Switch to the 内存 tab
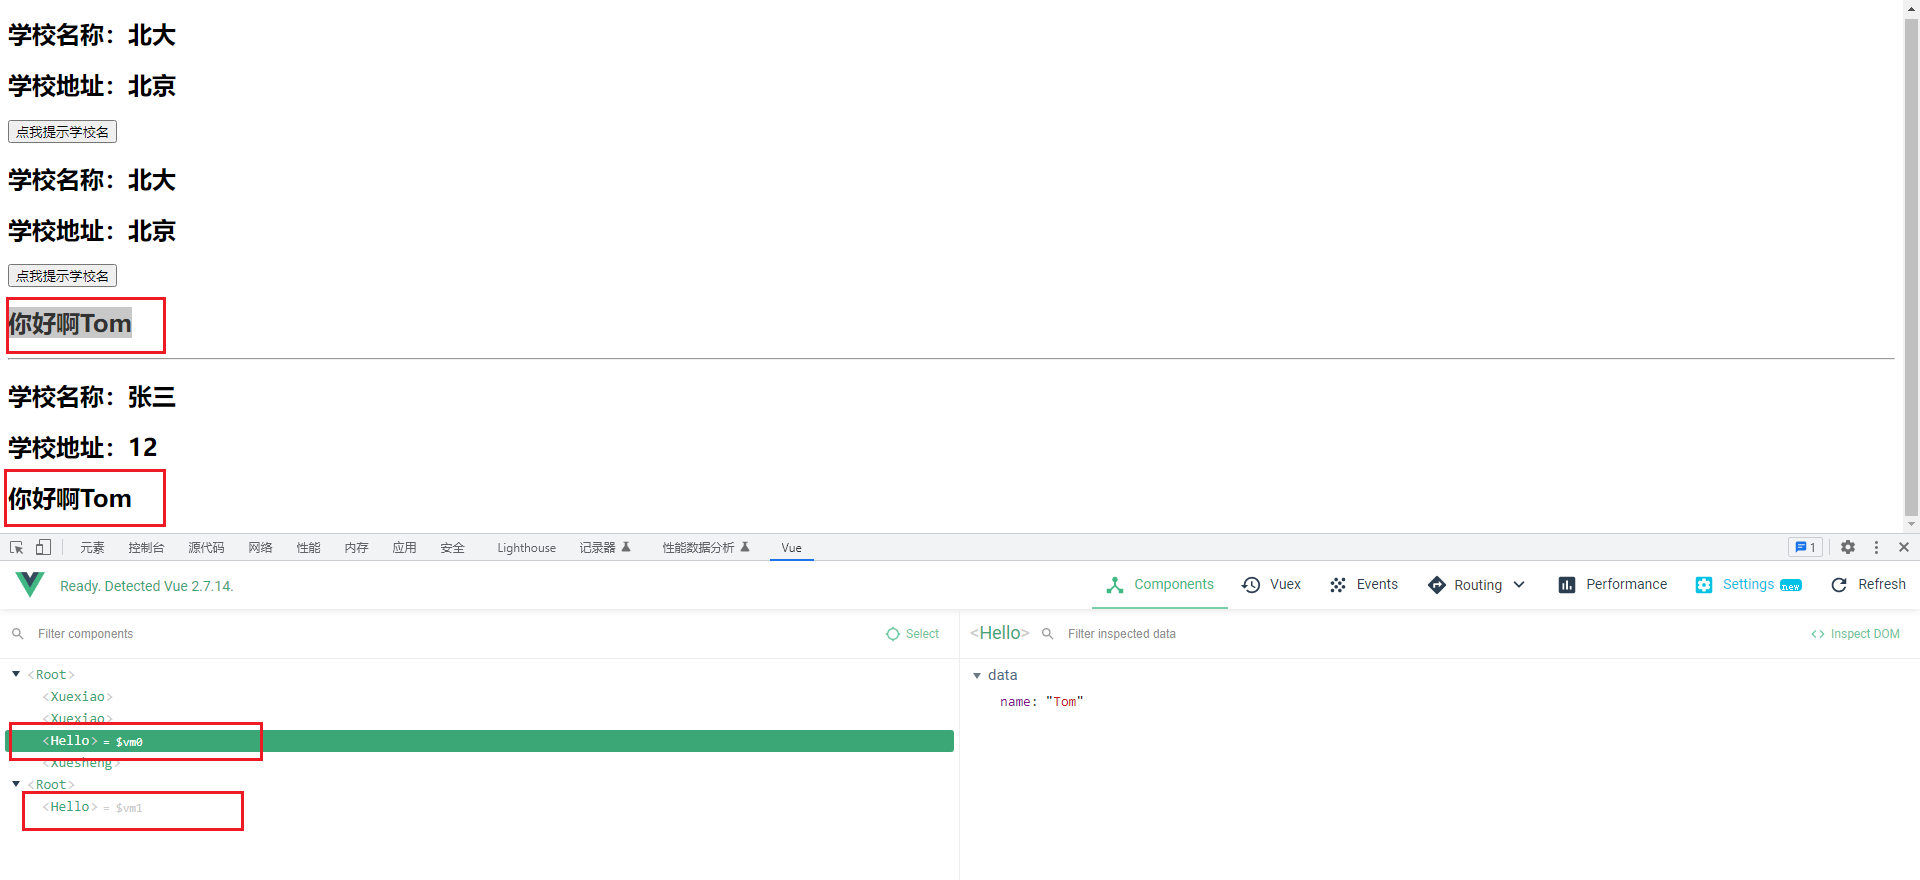This screenshot has width=1920, height=880. [356, 548]
